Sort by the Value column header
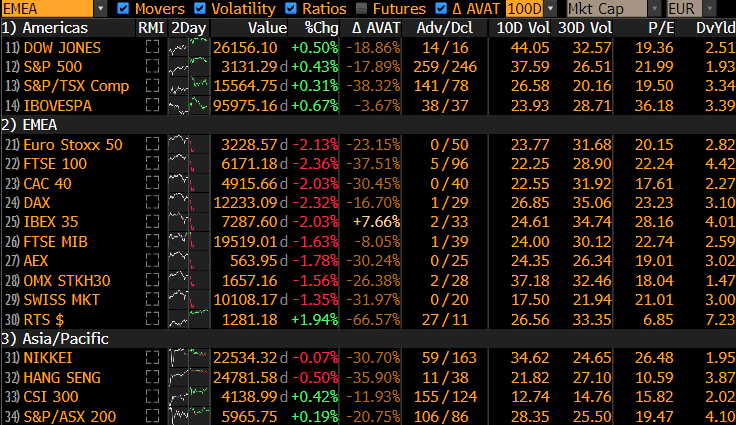Viewport: 736px width, 425px height. tap(267, 28)
